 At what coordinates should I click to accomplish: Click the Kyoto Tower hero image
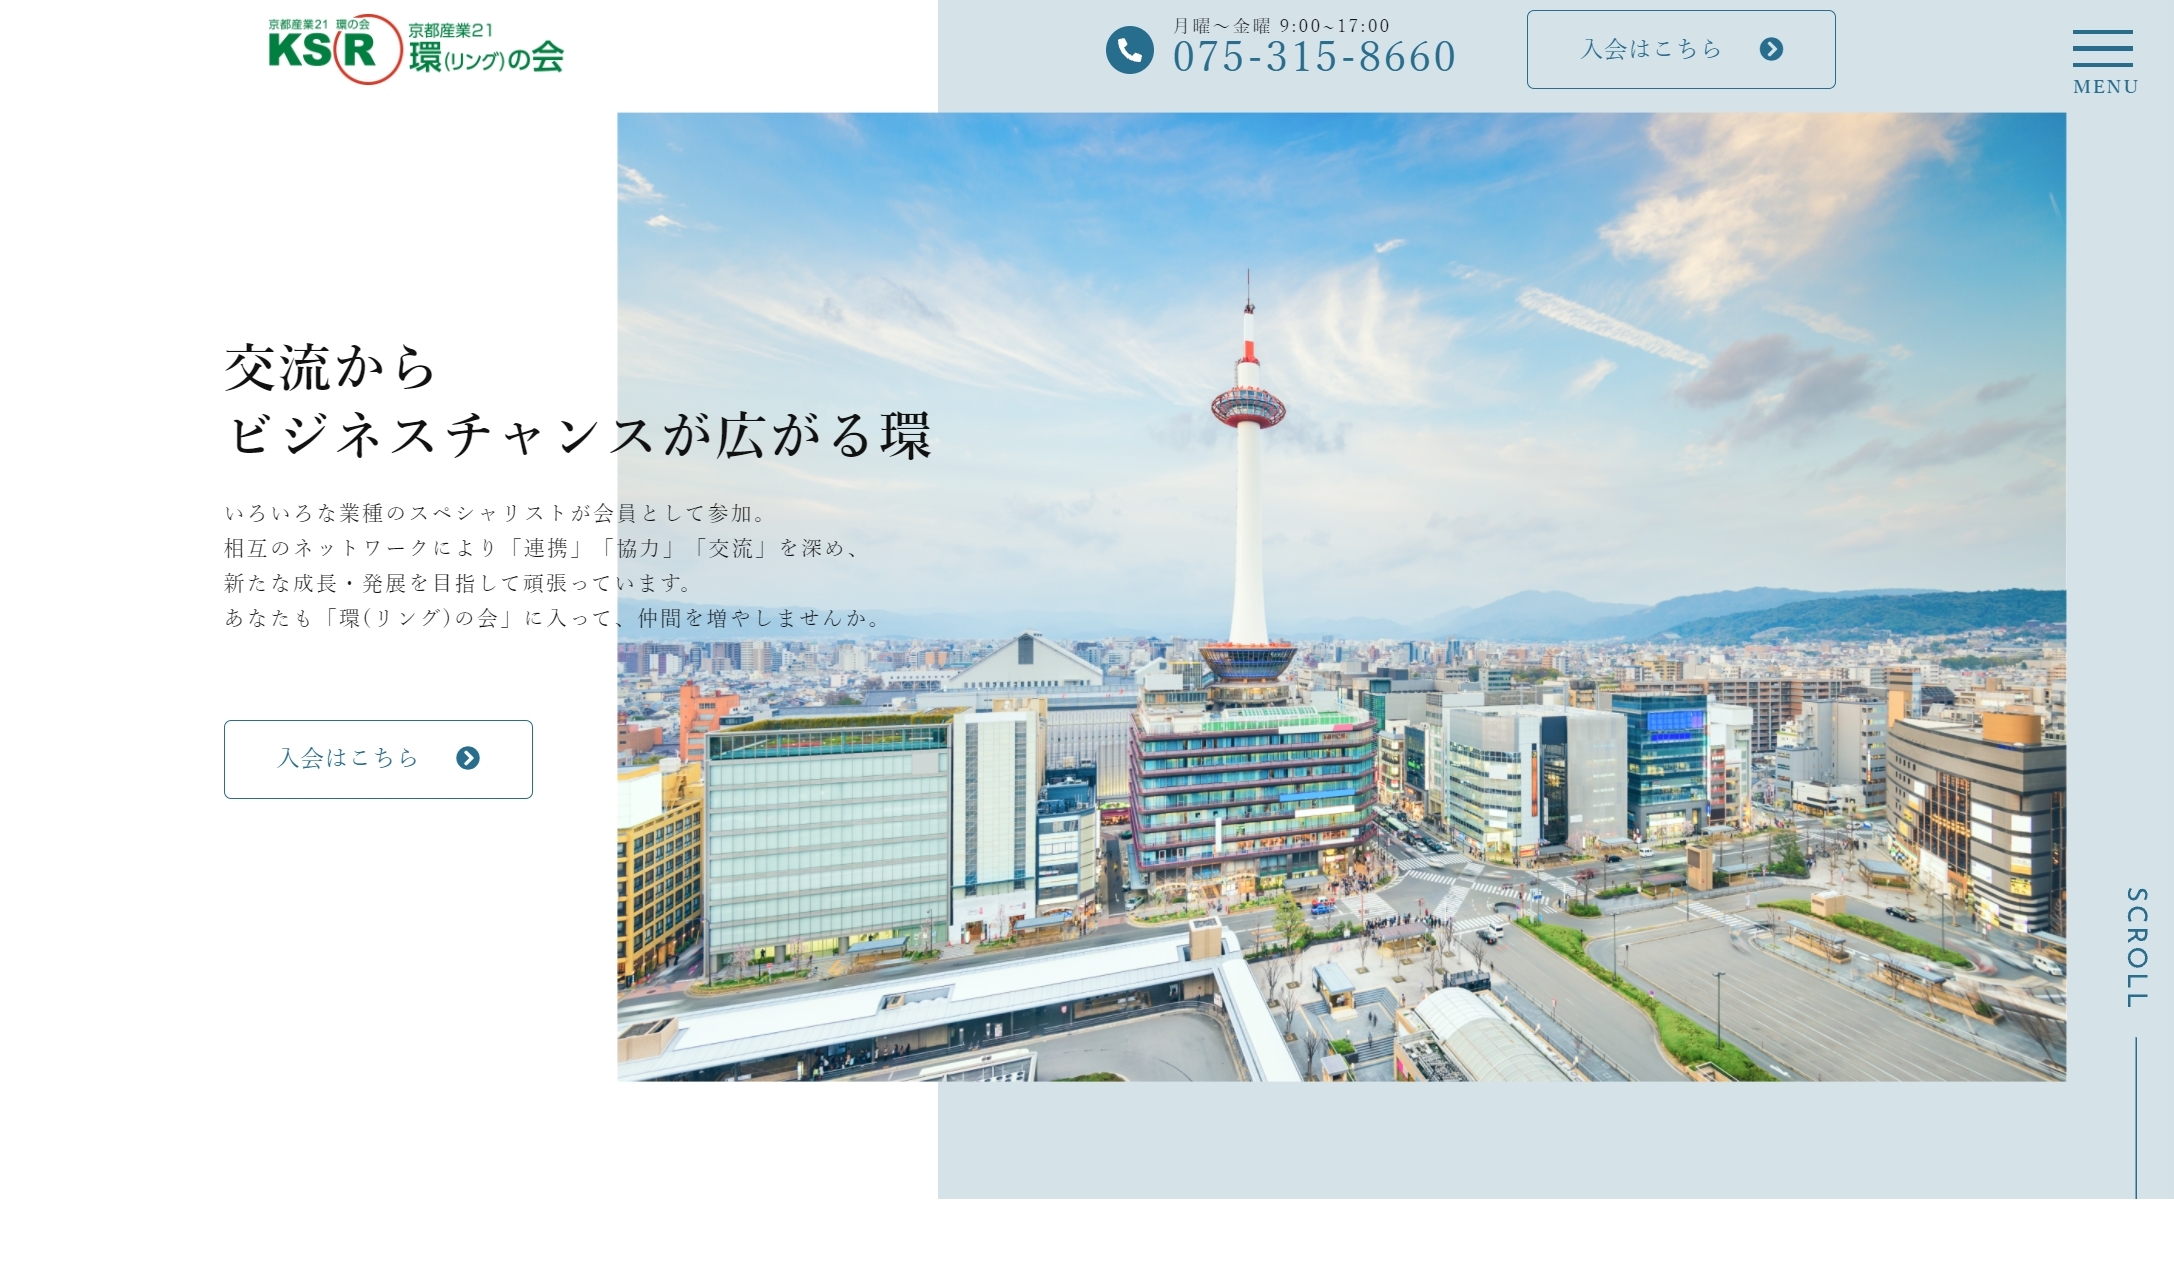pos(1341,596)
